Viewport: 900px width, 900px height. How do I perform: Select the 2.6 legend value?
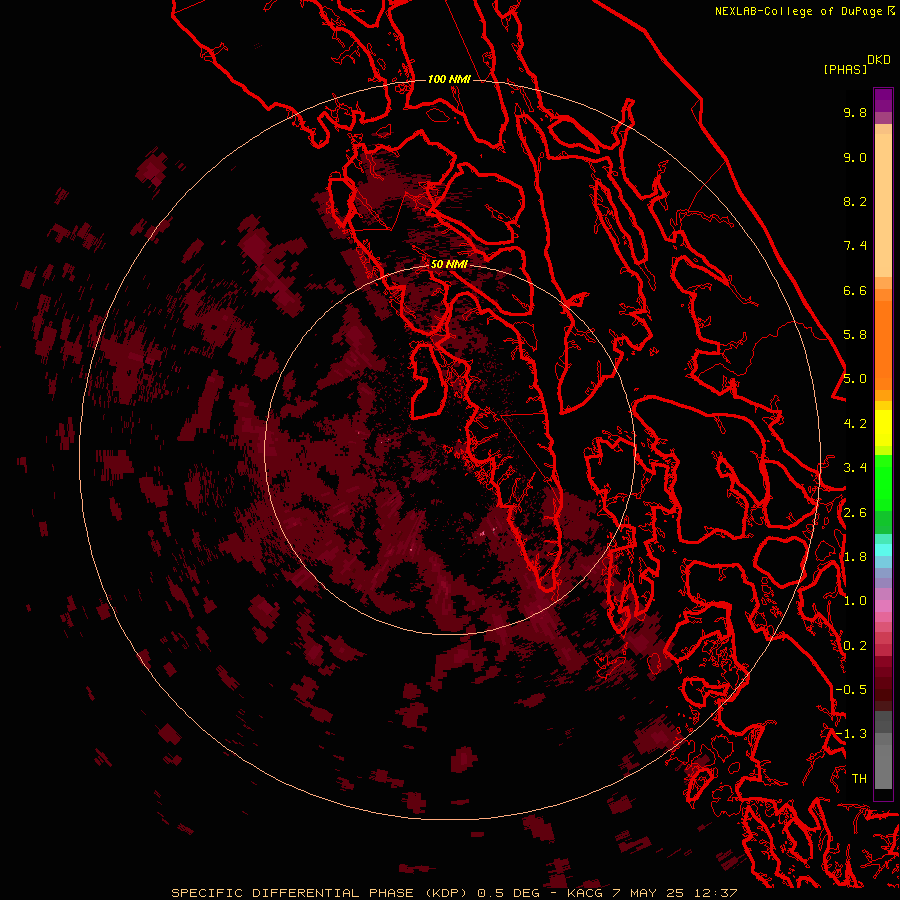point(855,513)
